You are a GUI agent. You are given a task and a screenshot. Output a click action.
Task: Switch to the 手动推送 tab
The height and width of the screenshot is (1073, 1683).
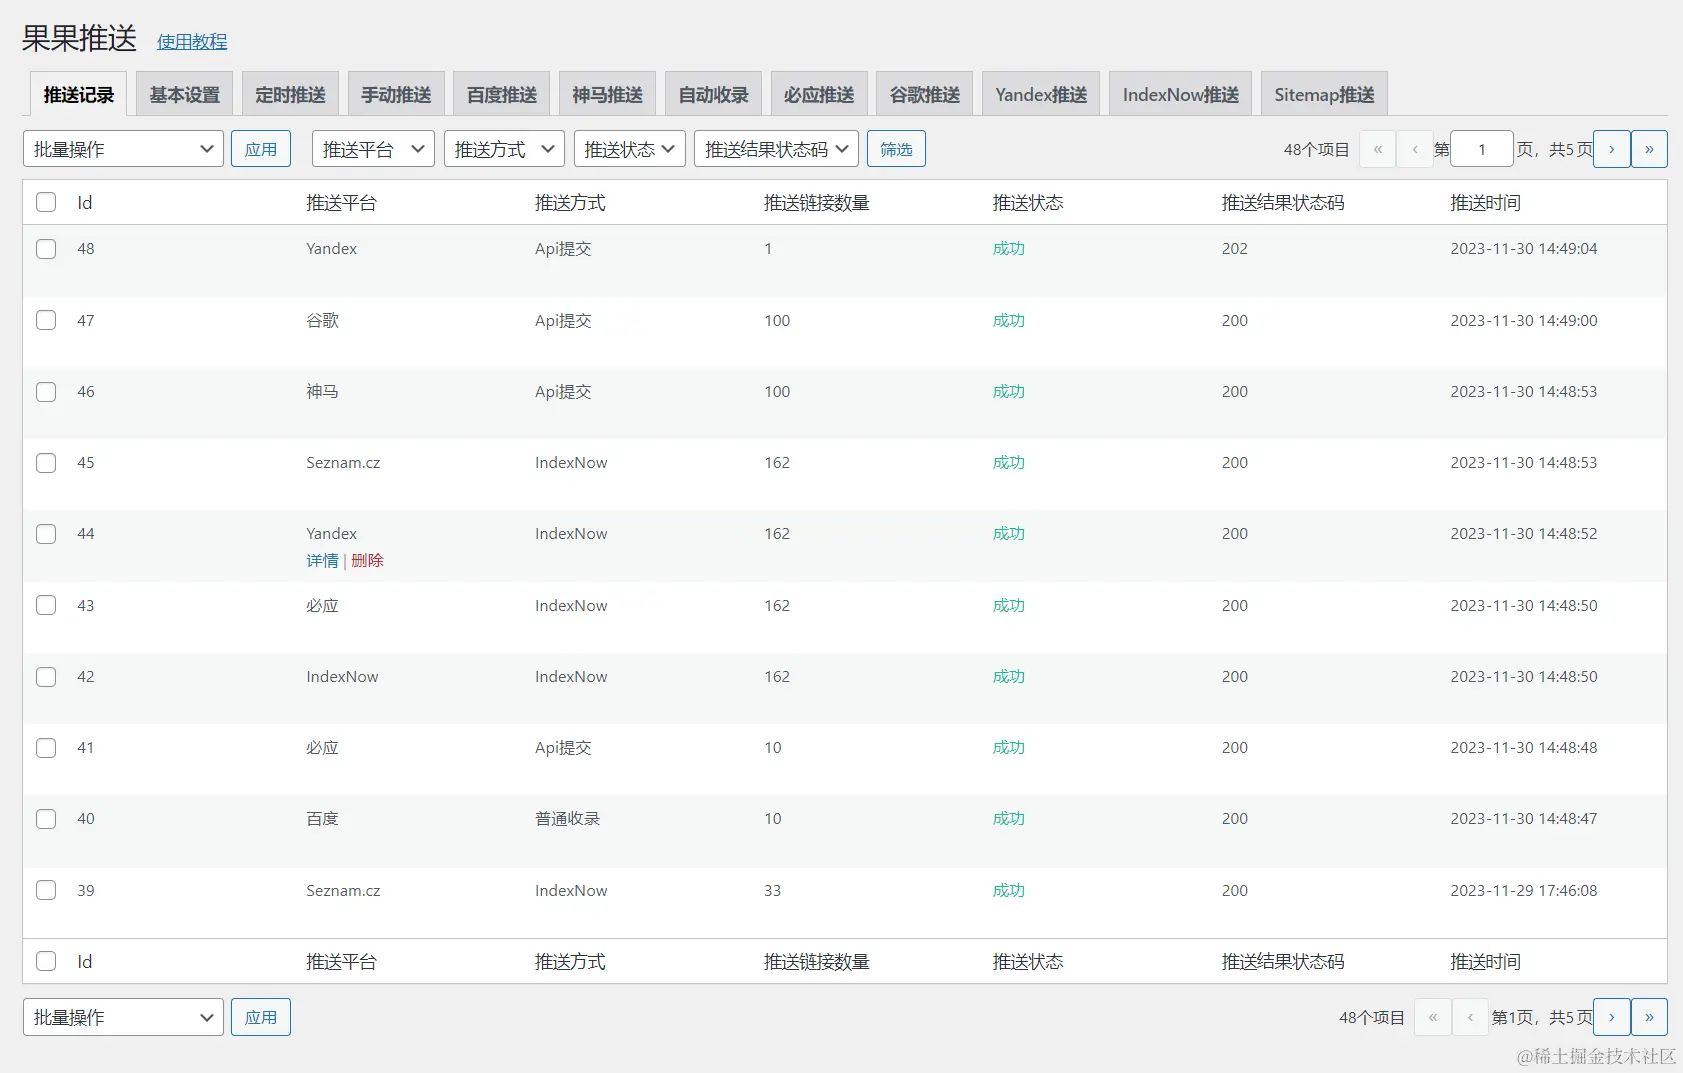pyautogui.click(x=396, y=94)
